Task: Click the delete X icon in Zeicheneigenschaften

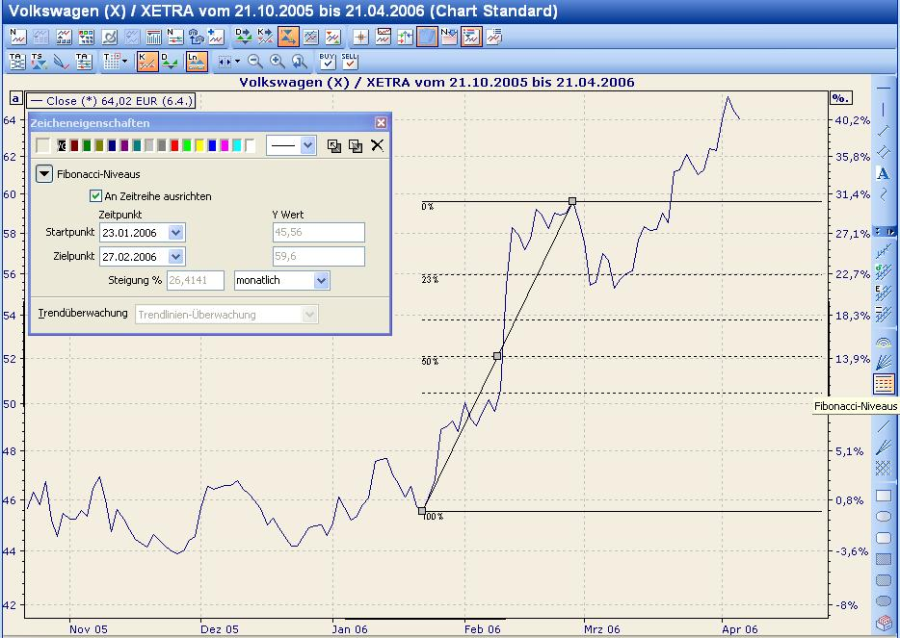Action: click(x=377, y=146)
